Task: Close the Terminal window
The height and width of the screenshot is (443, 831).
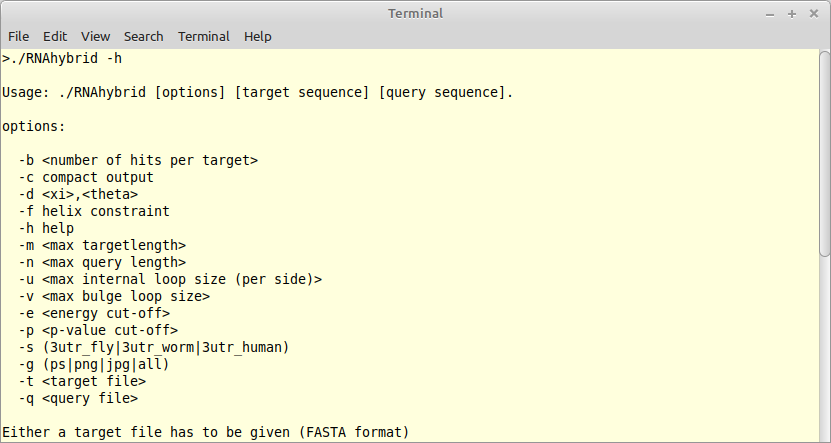Action: (814, 14)
